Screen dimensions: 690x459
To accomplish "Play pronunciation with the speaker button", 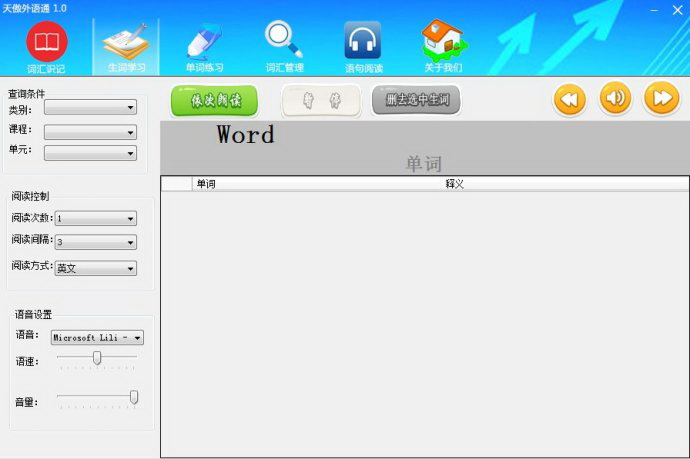I will pos(616,99).
